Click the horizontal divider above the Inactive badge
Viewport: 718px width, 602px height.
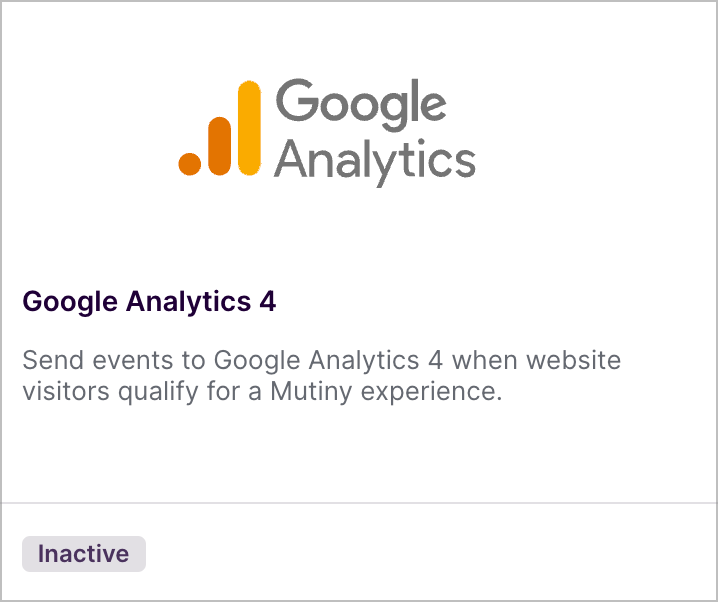pyautogui.click(x=359, y=503)
